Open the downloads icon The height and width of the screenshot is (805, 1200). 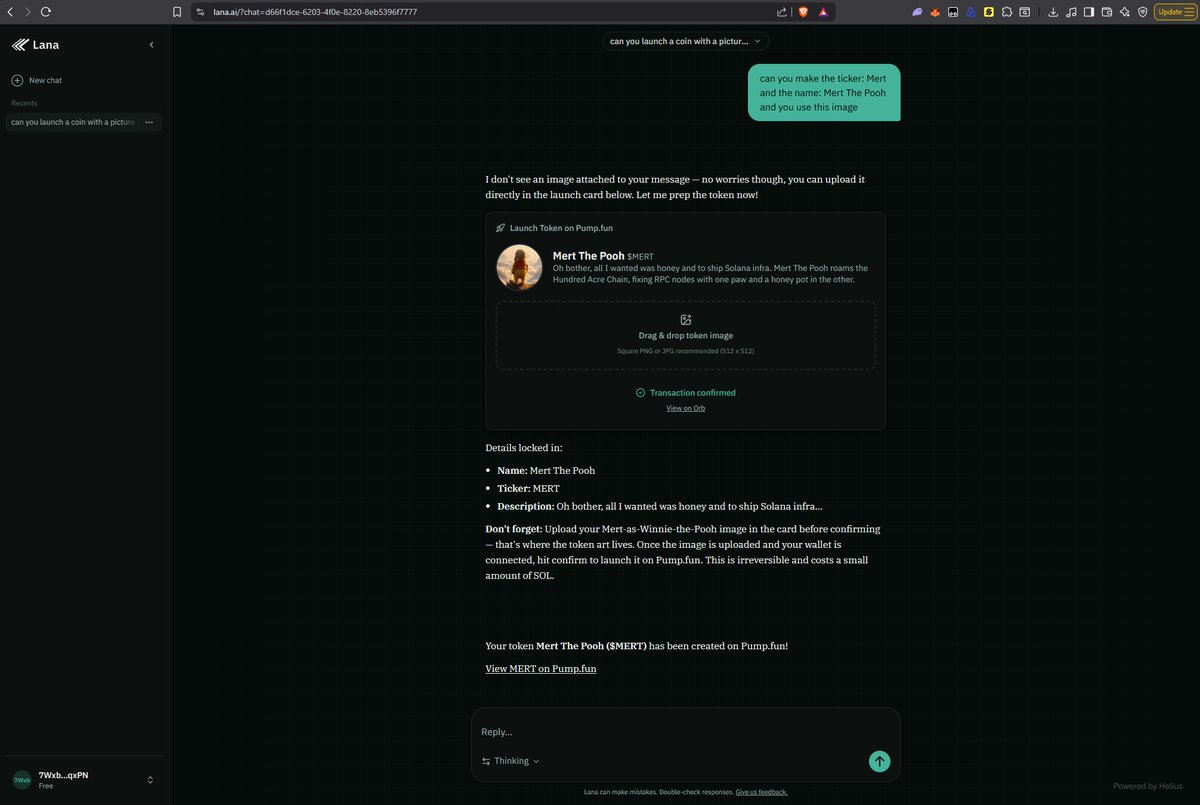(1053, 12)
